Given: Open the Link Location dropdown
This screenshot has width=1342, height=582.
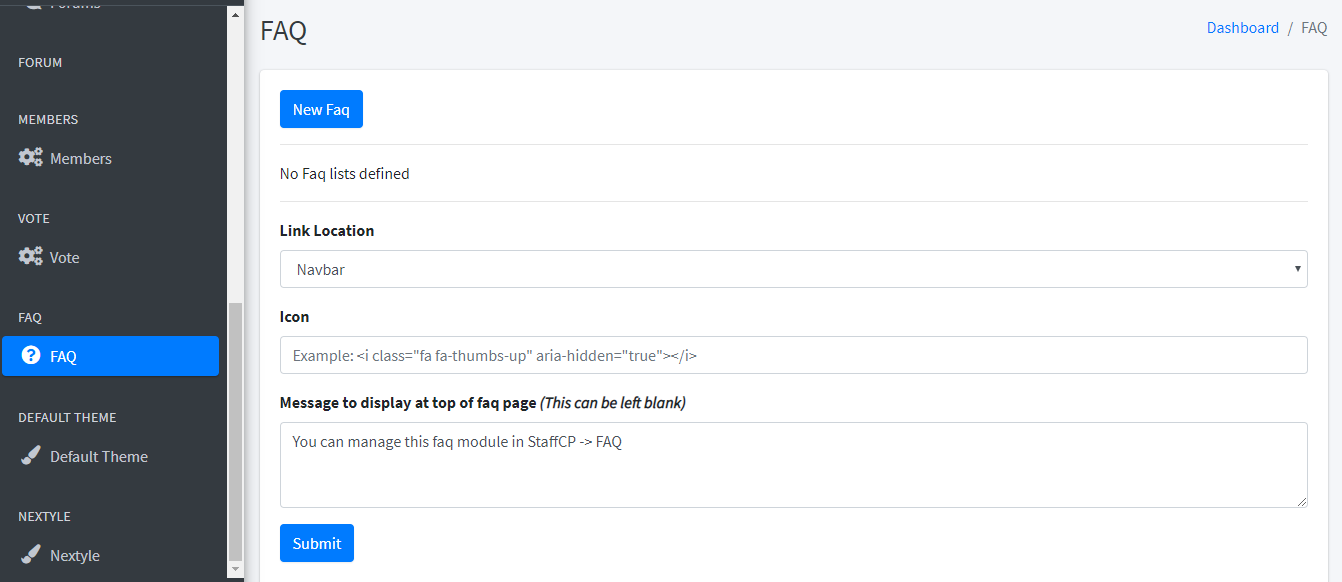Looking at the screenshot, I should [x=794, y=268].
